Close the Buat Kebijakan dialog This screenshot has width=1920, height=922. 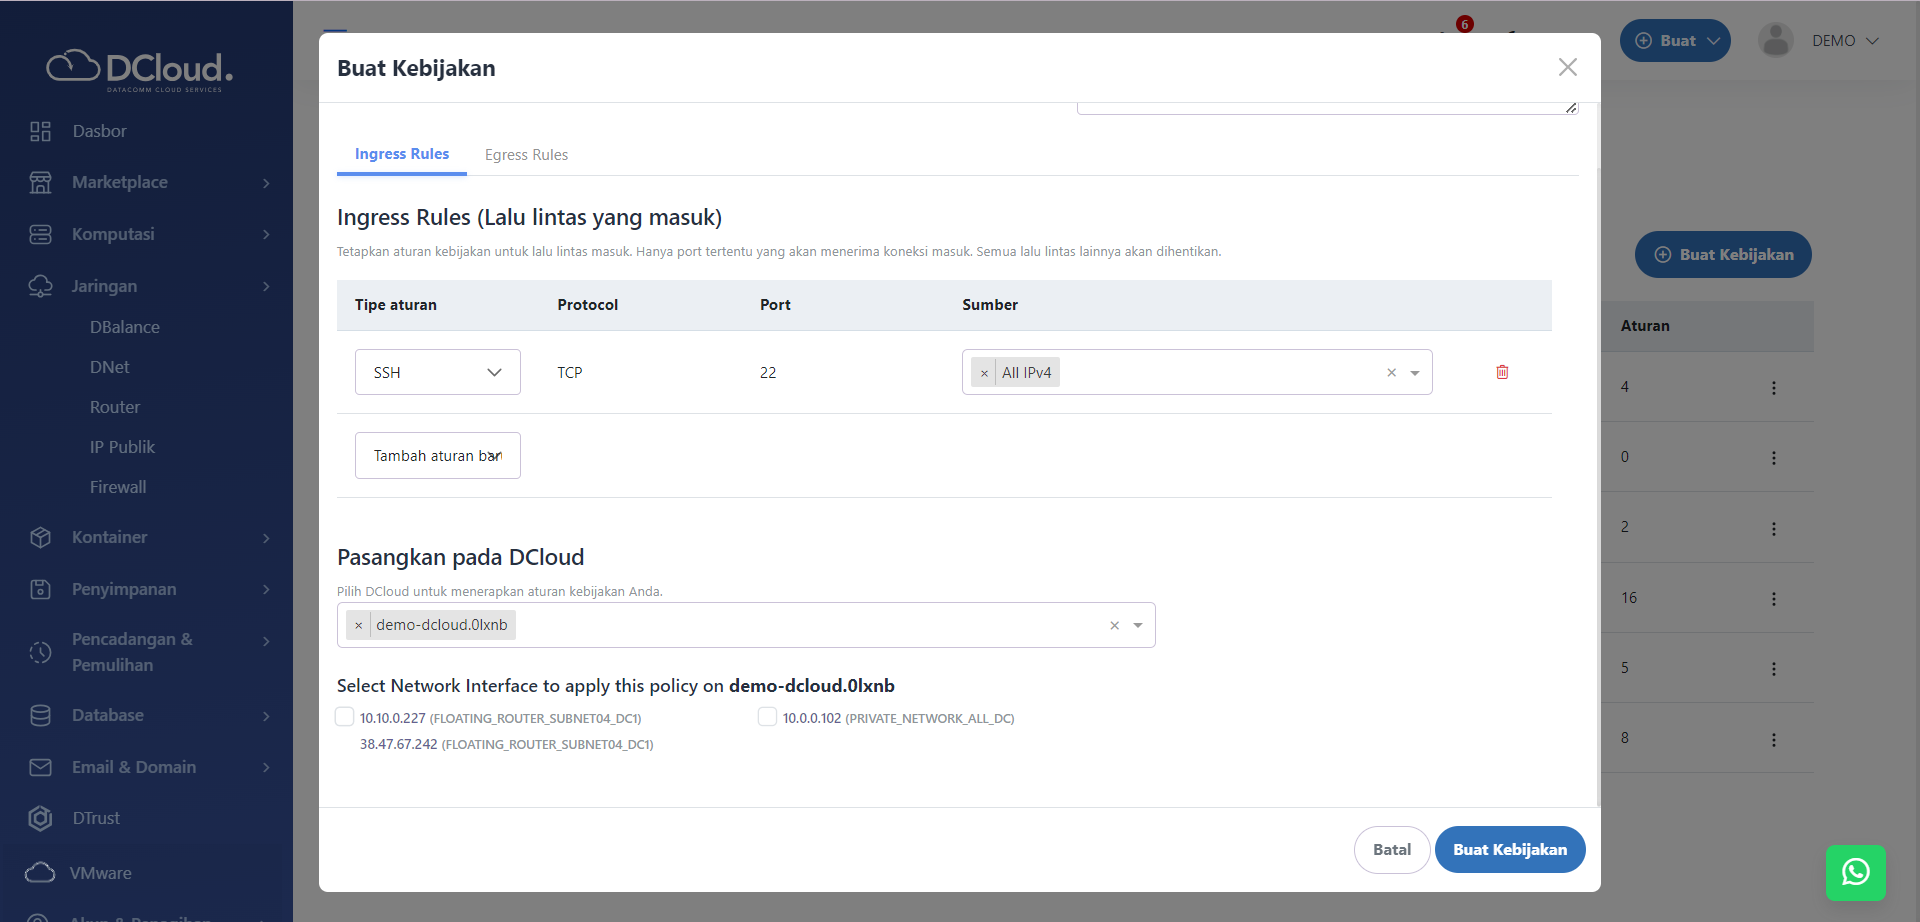(x=1567, y=67)
